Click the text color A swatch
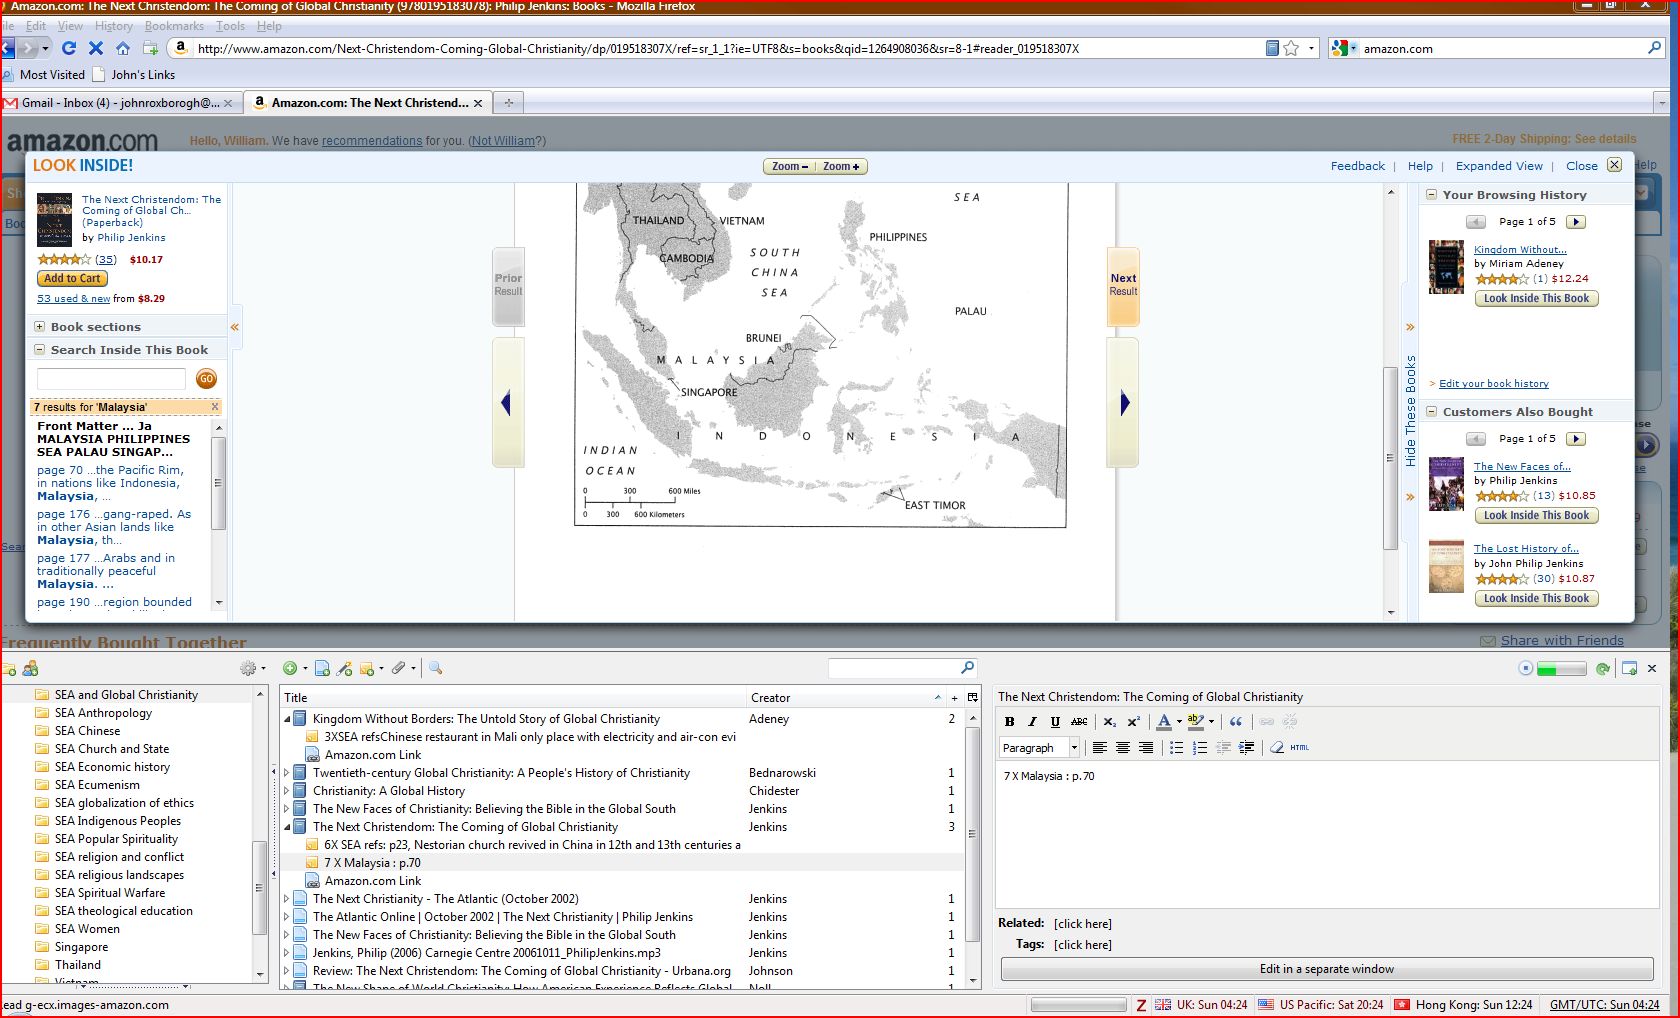The image size is (1680, 1018). coord(1164,721)
